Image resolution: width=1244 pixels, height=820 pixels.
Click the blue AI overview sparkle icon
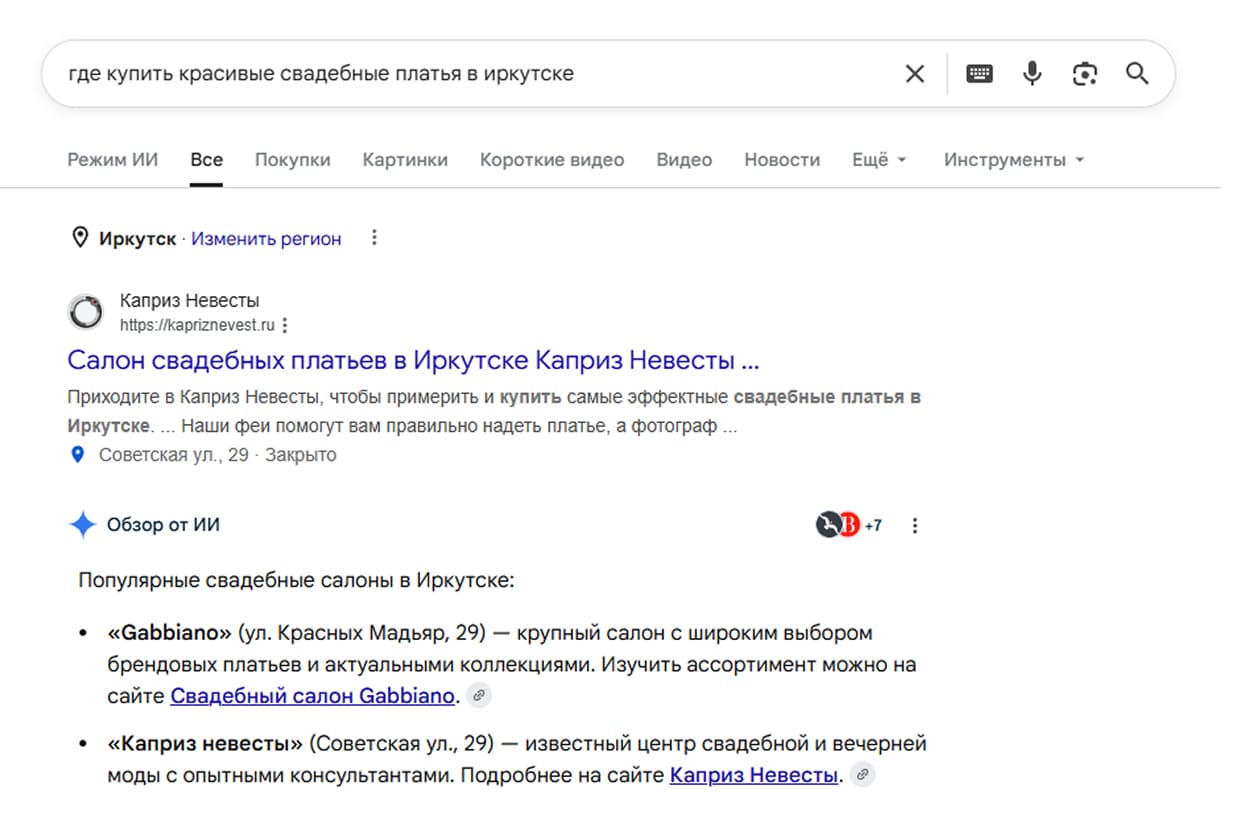pos(82,525)
